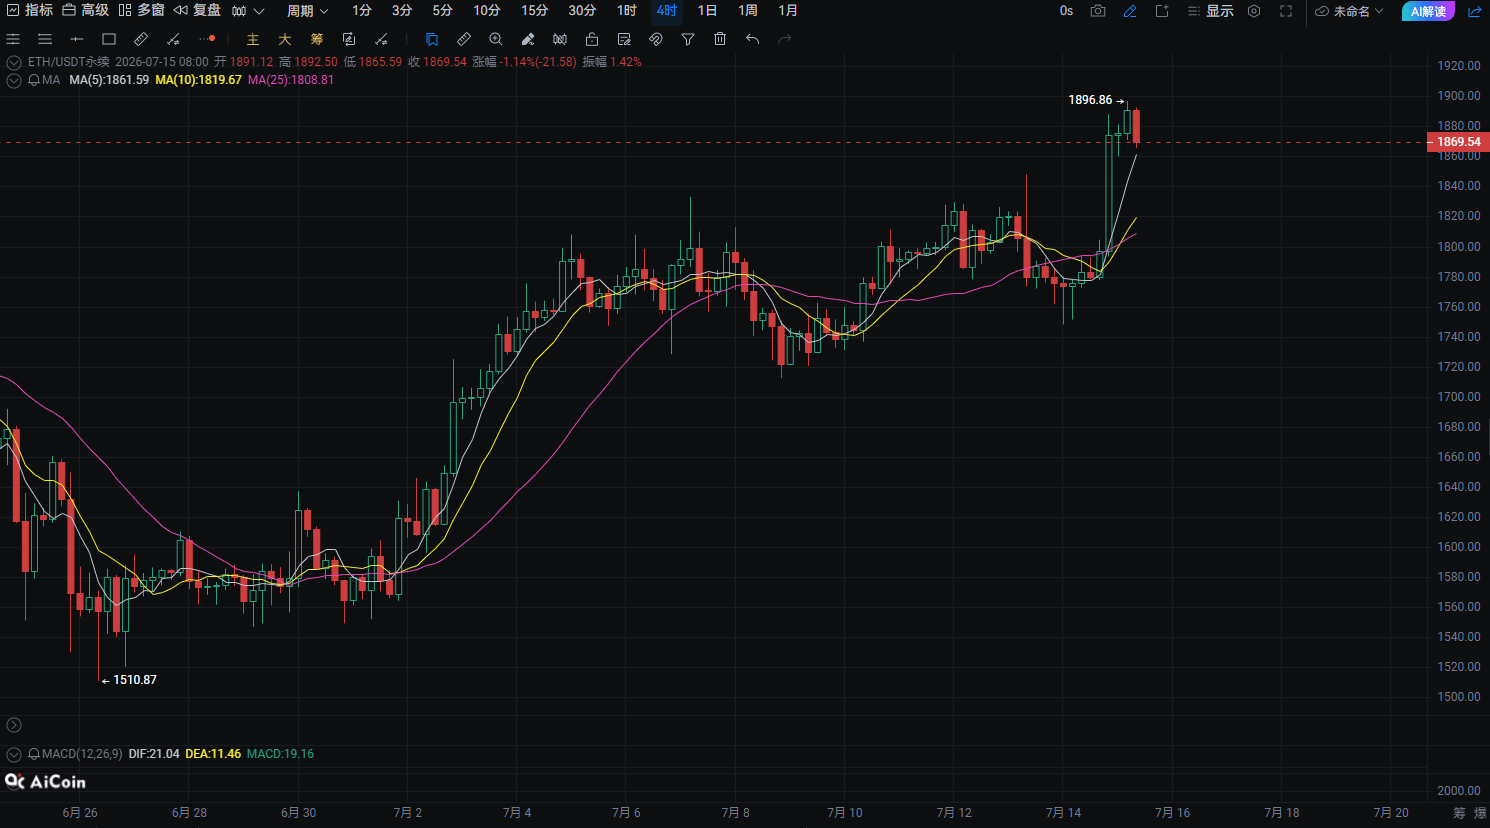The image size is (1490, 828).
Task: Click the share arrow icon
Action: (1474, 11)
